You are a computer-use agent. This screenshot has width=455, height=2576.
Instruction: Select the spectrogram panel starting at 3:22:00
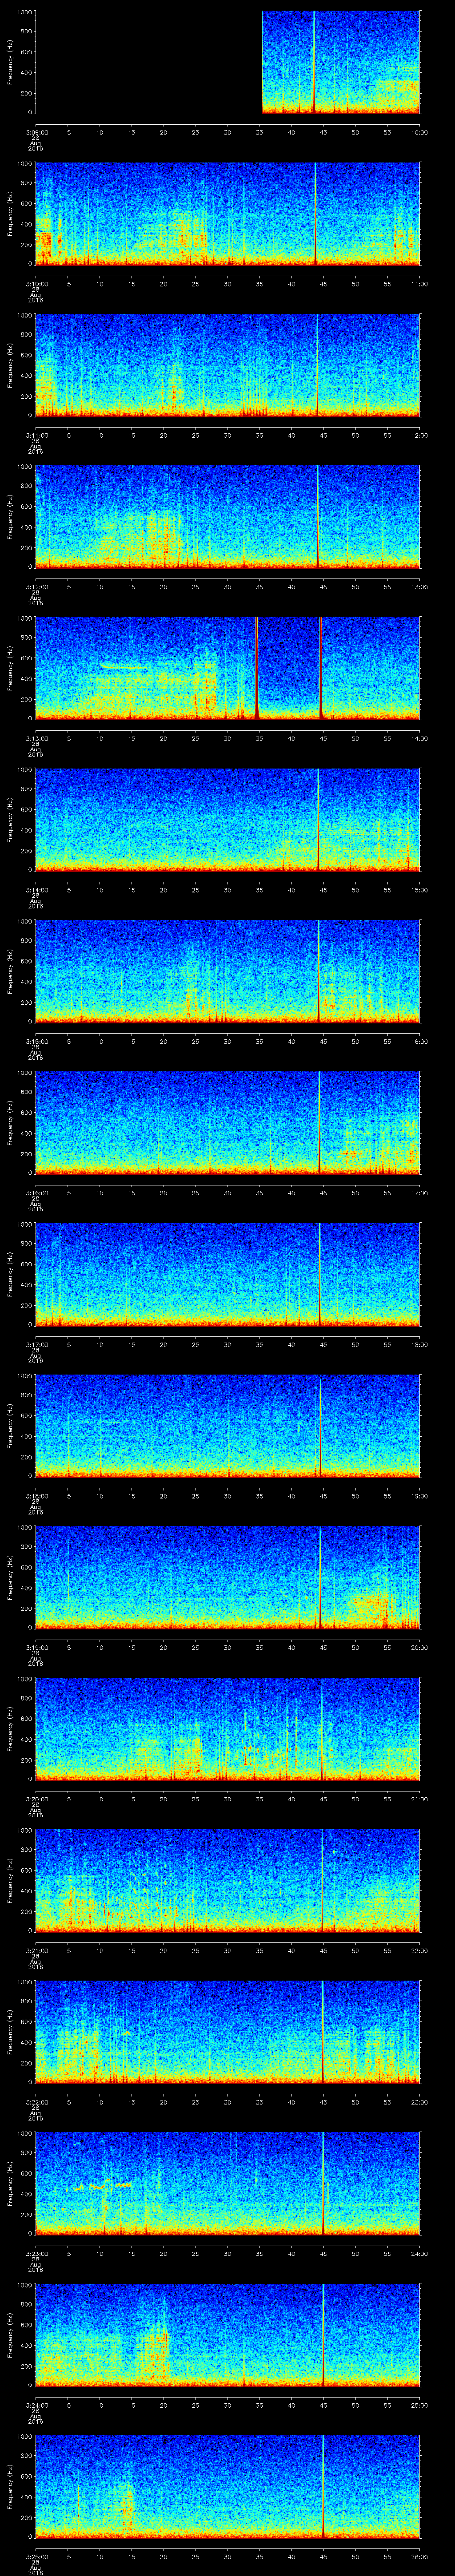coord(228,2032)
